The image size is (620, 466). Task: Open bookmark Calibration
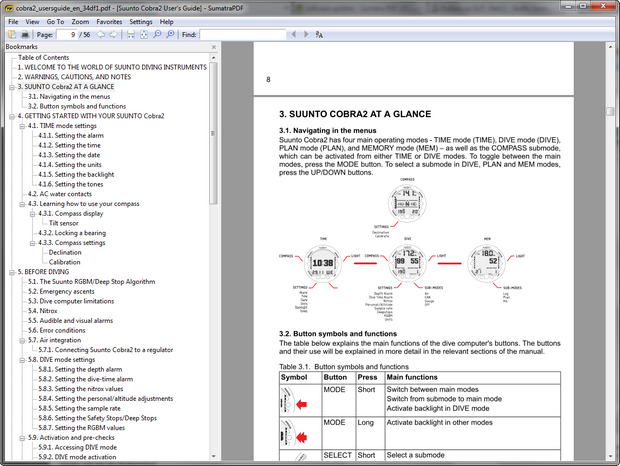click(64, 262)
